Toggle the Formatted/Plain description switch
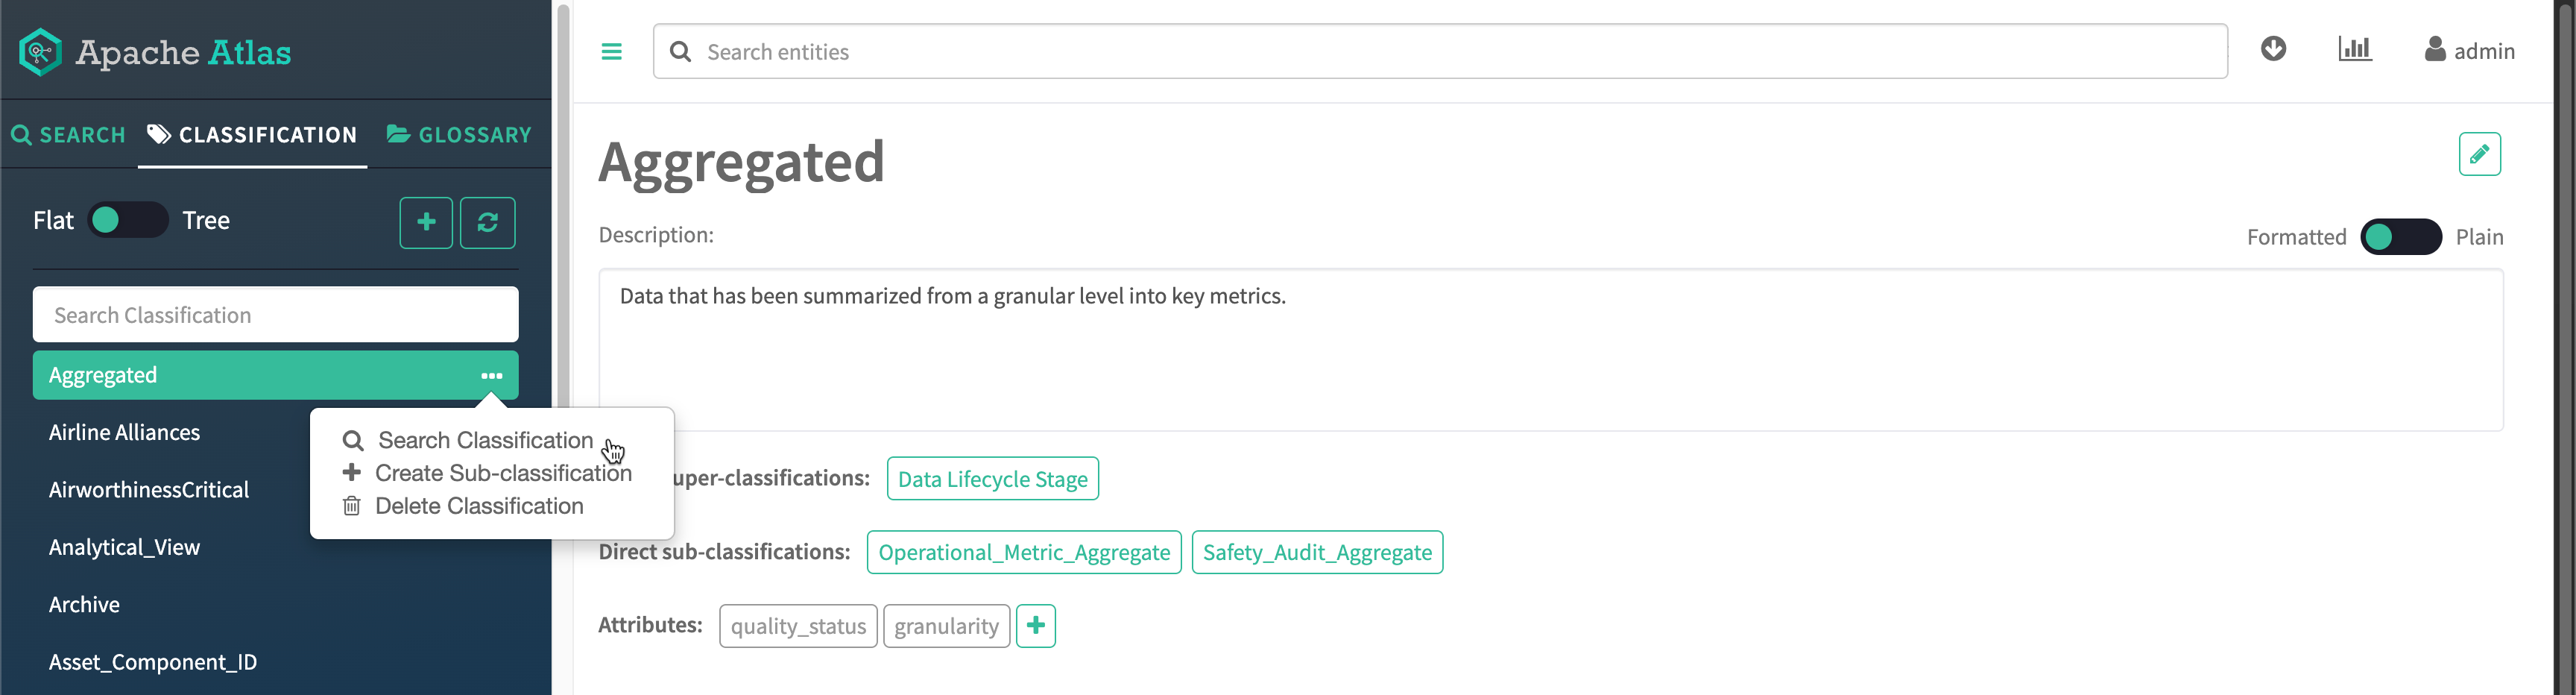The image size is (2576, 695). 2400,237
